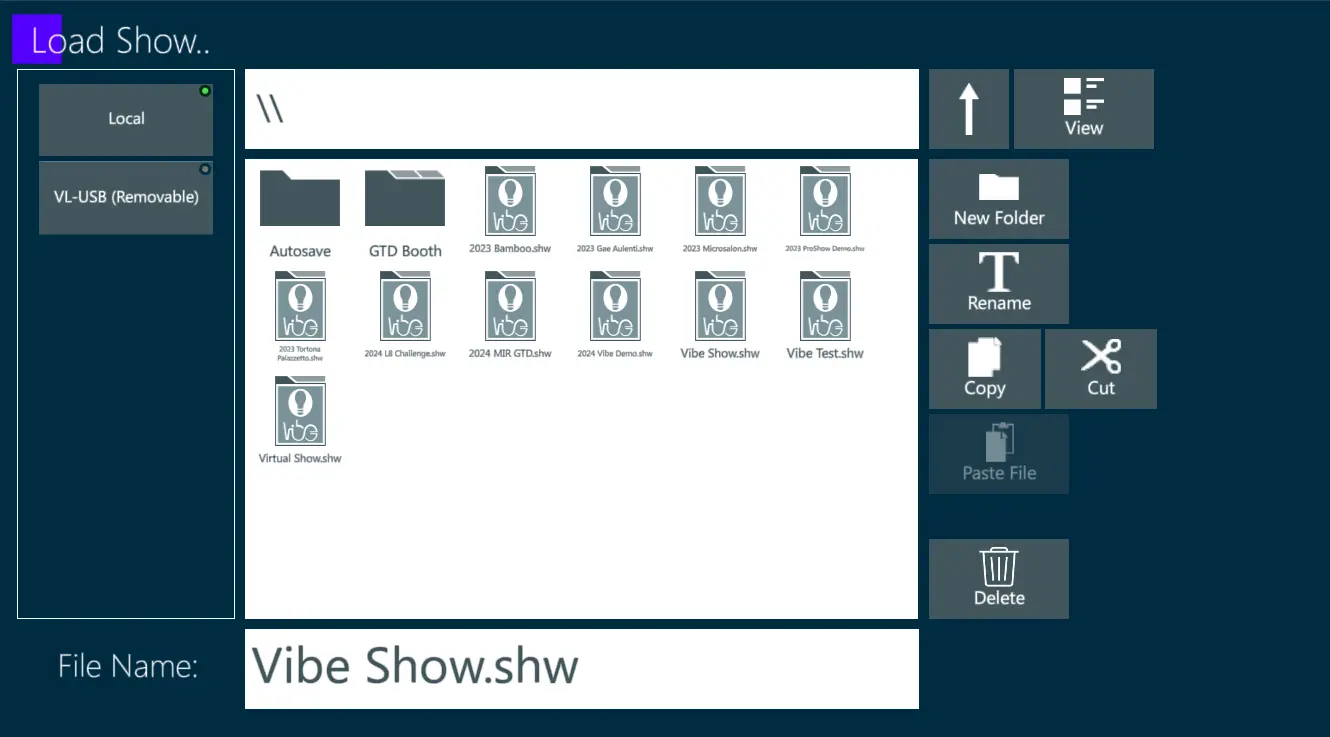Cut the selected file with the scissors
Viewport: 1330px width, 737px height.
1101,369
